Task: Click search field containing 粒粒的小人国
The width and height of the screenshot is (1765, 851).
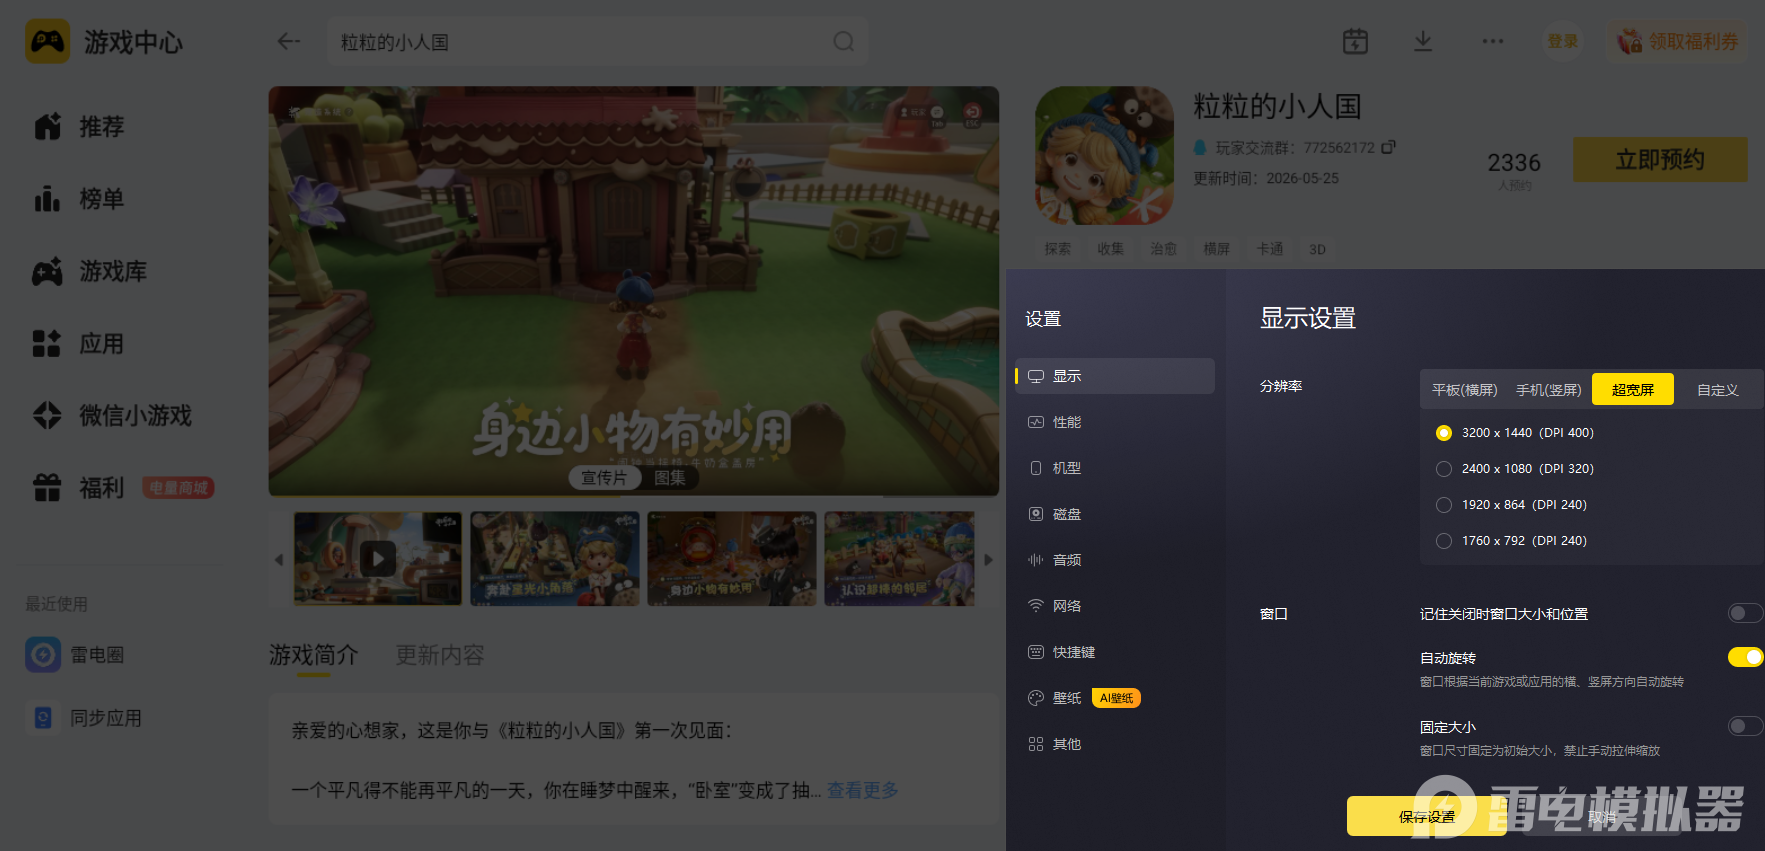Action: [597, 41]
